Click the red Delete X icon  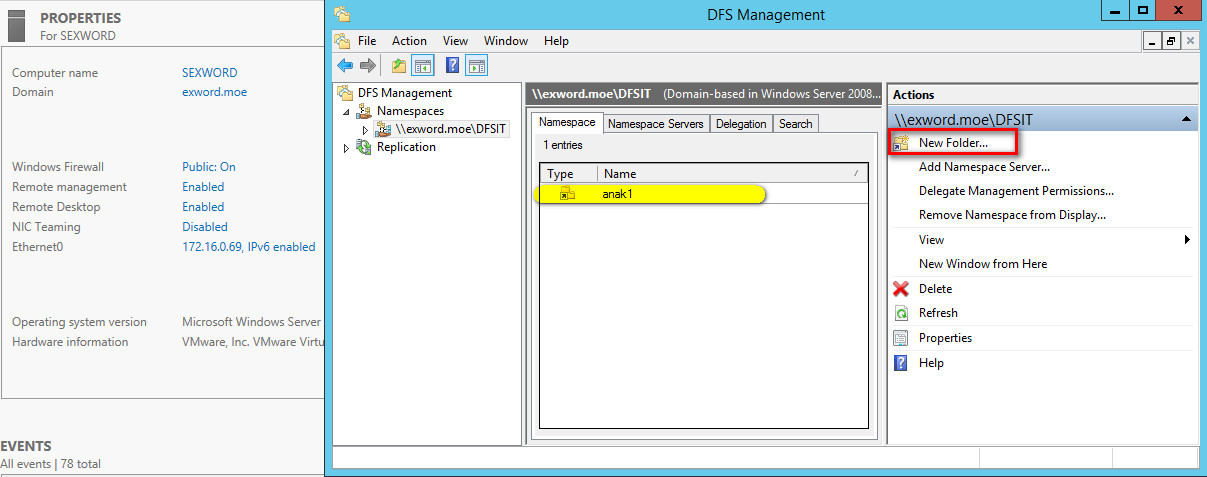[x=901, y=289]
